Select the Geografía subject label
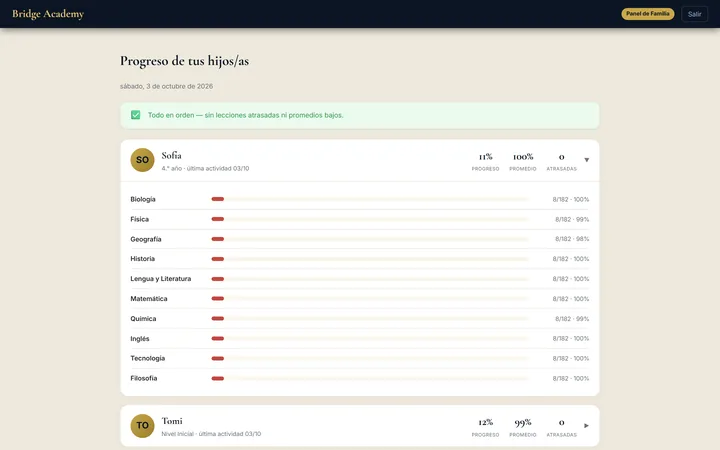This screenshot has height=450, width=720. coord(146,239)
